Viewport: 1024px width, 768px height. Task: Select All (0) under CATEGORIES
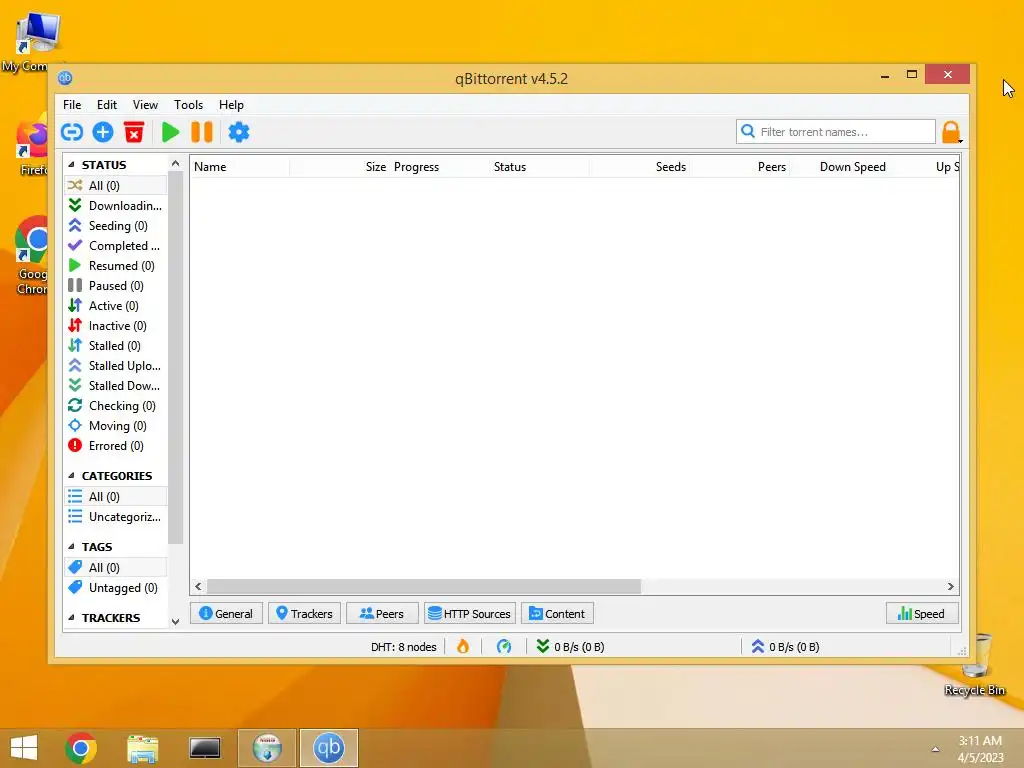(x=116, y=497)
